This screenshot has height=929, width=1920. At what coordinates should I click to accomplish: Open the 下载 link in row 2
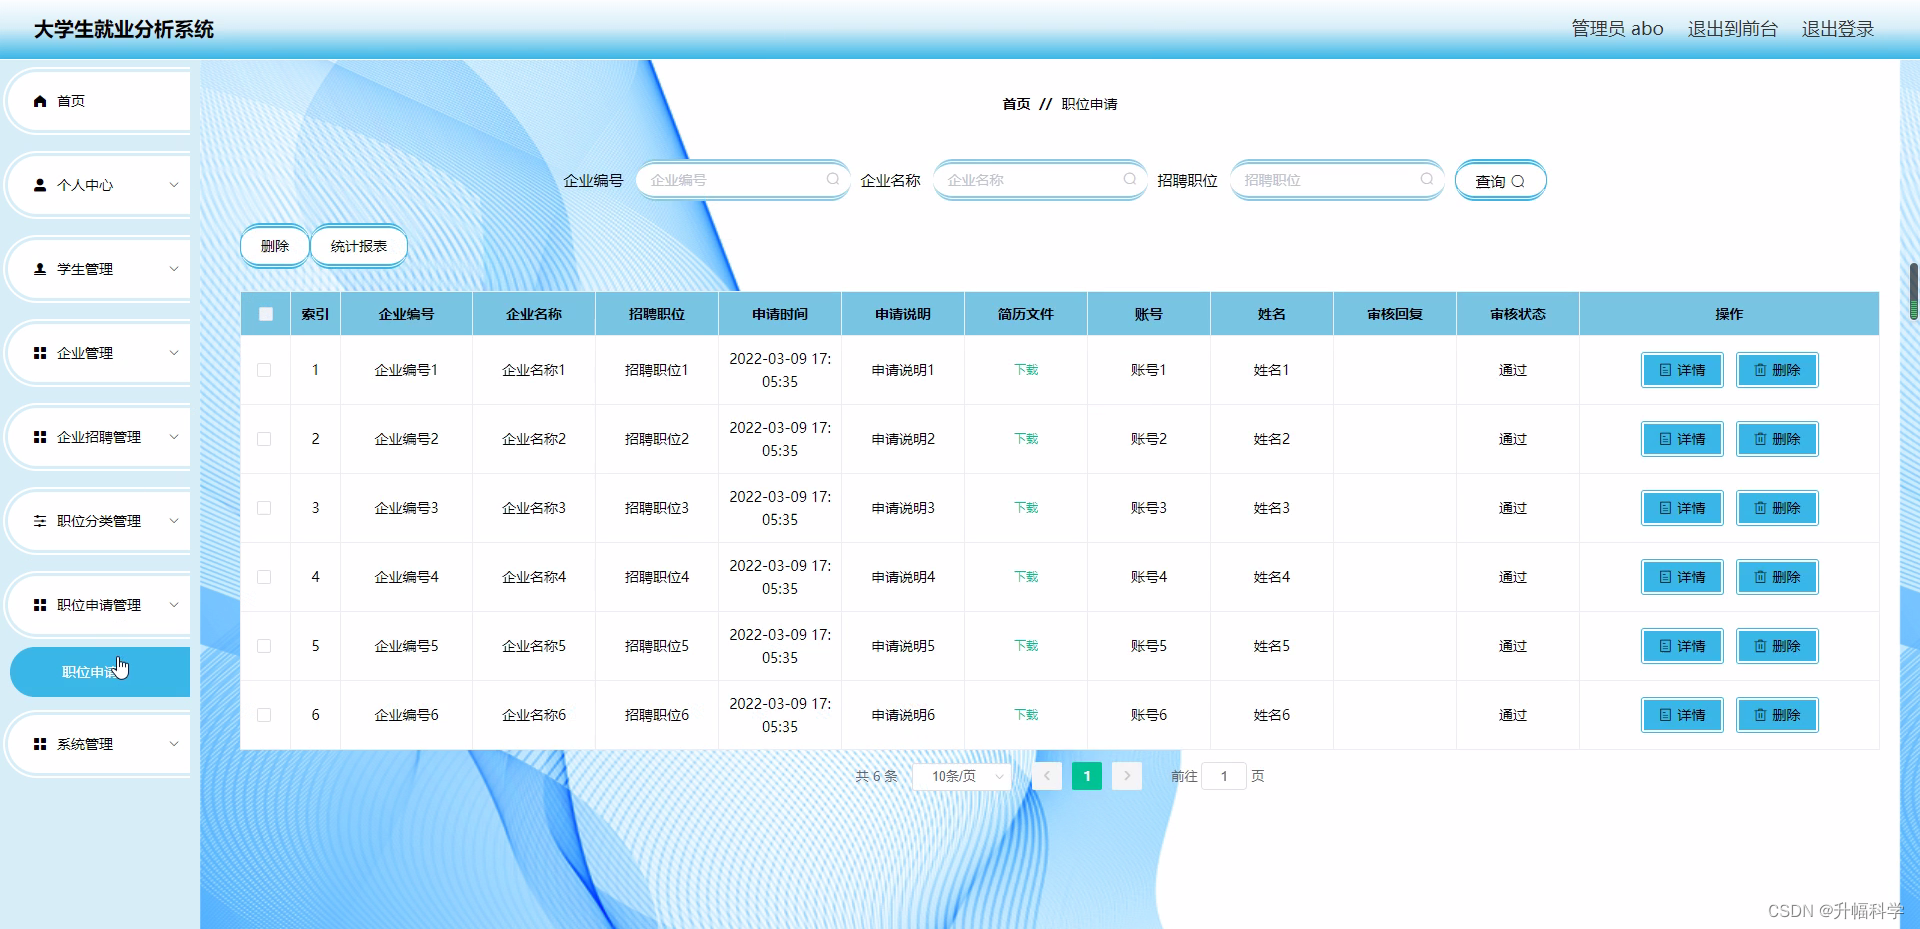(1024, 438)
